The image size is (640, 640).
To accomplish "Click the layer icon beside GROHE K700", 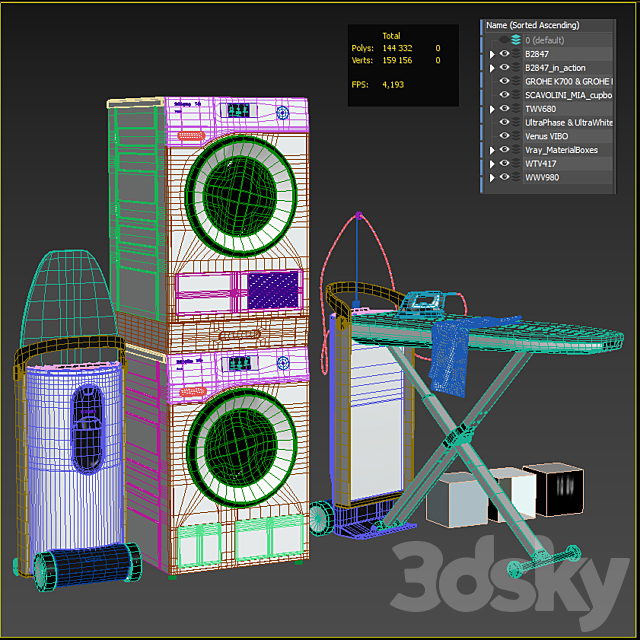I will pyautogui.click(x=517, y=81).
